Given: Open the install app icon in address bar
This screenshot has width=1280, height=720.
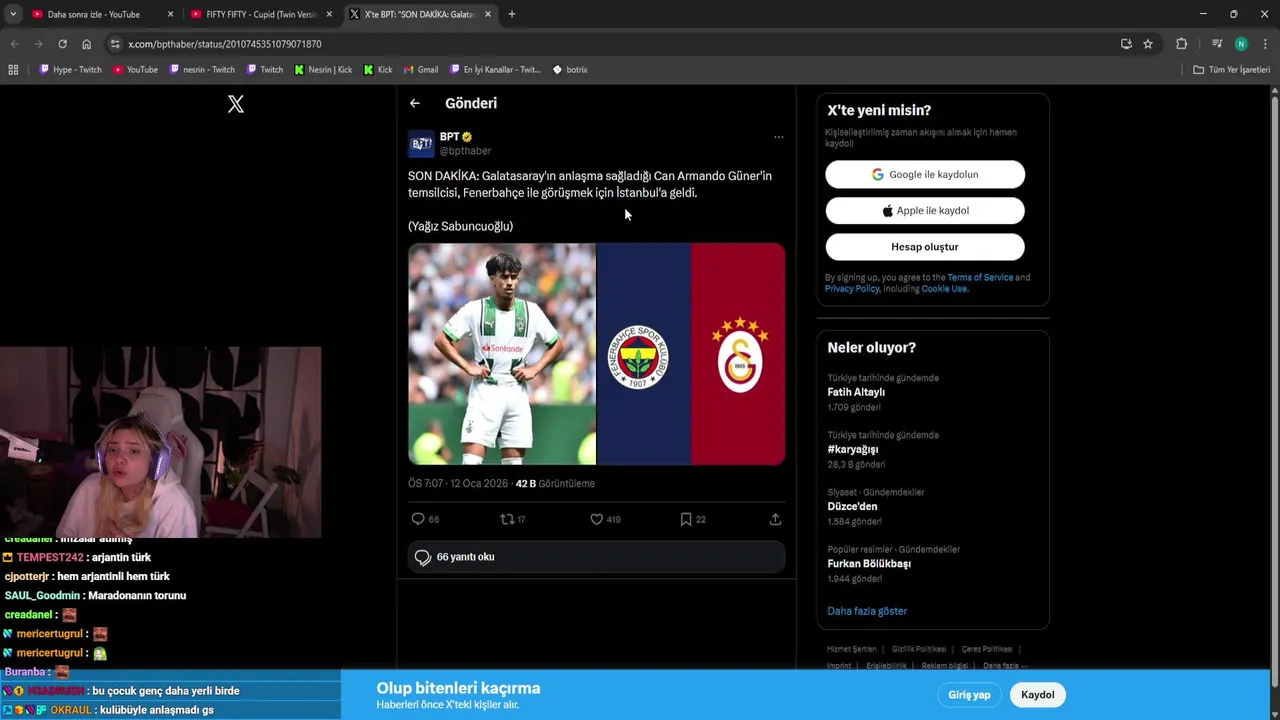Looking at the screenshot, I should point(1126,44).
